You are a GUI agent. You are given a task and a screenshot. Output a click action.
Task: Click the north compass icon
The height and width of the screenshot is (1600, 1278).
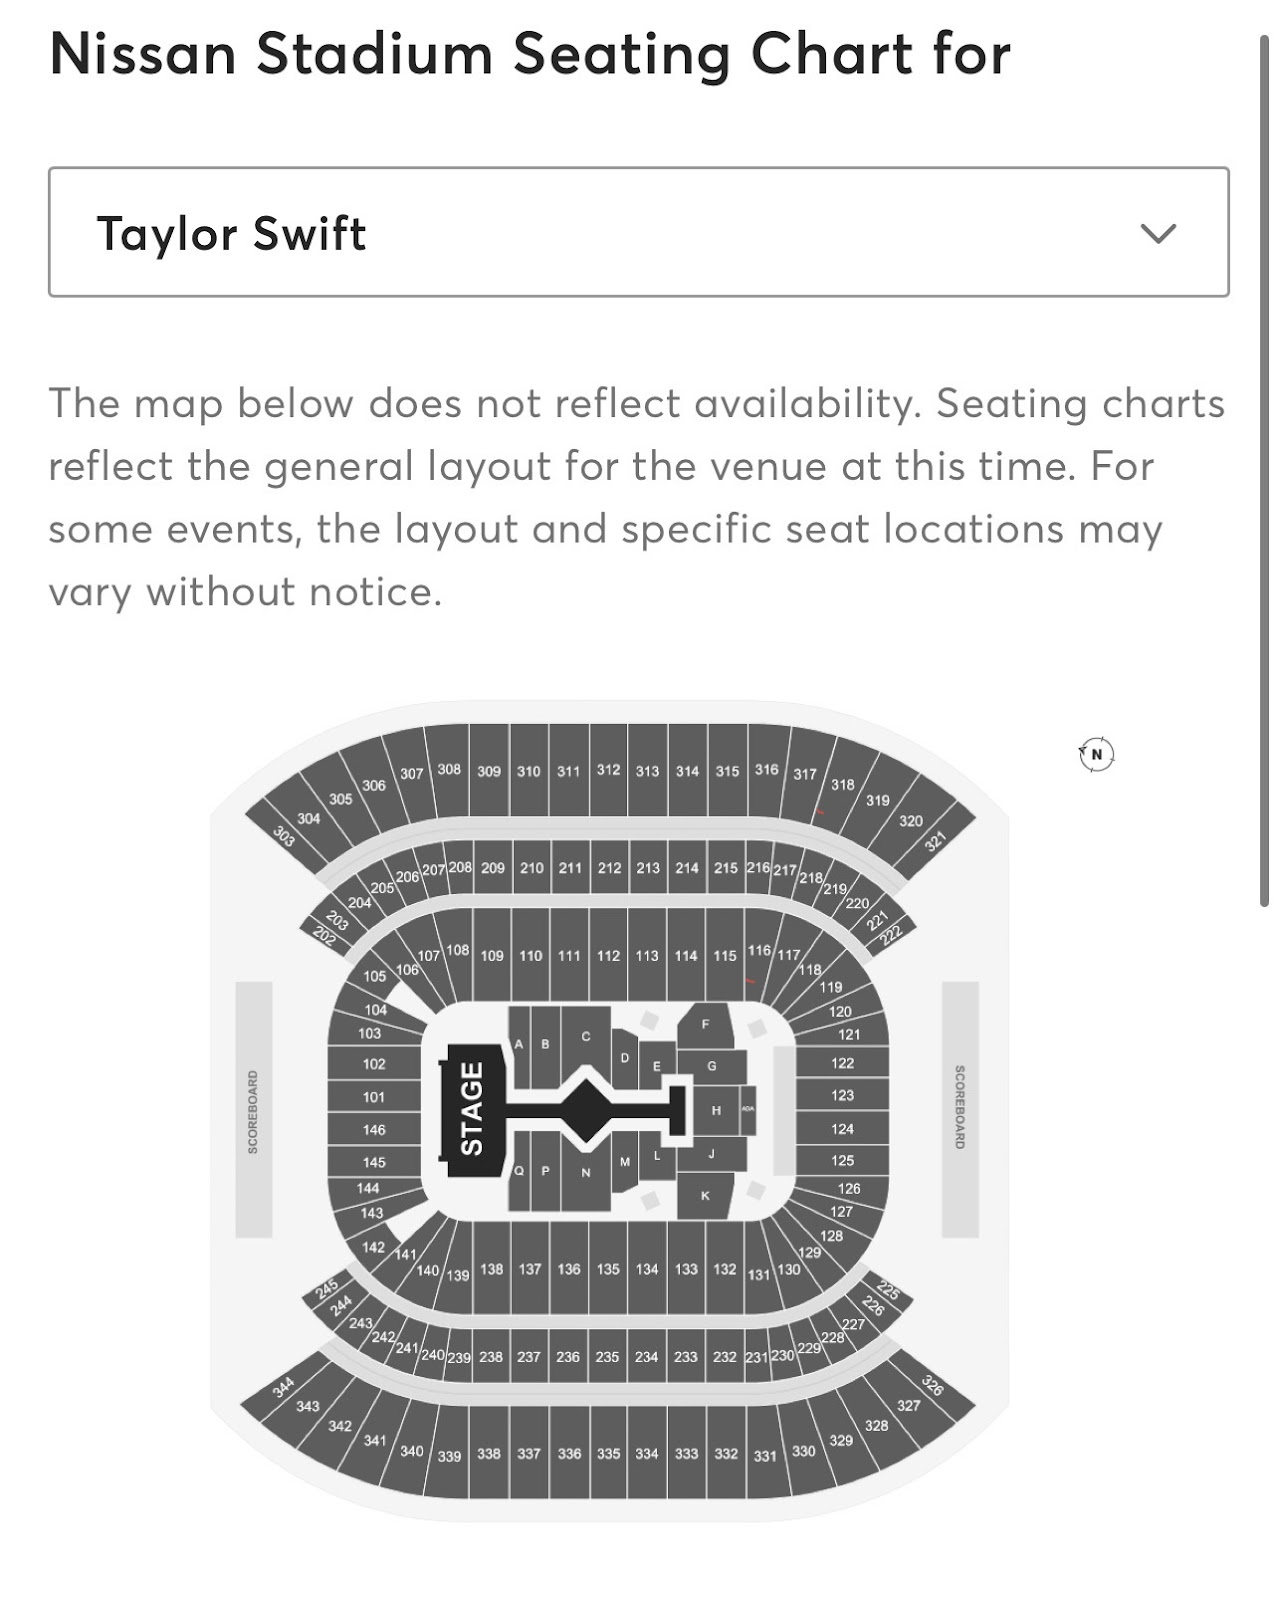(1096, 754)
